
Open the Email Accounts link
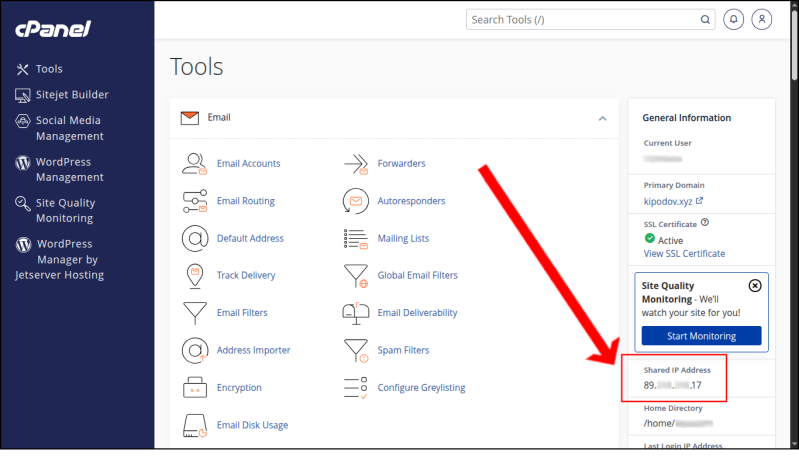coord(248,164)
